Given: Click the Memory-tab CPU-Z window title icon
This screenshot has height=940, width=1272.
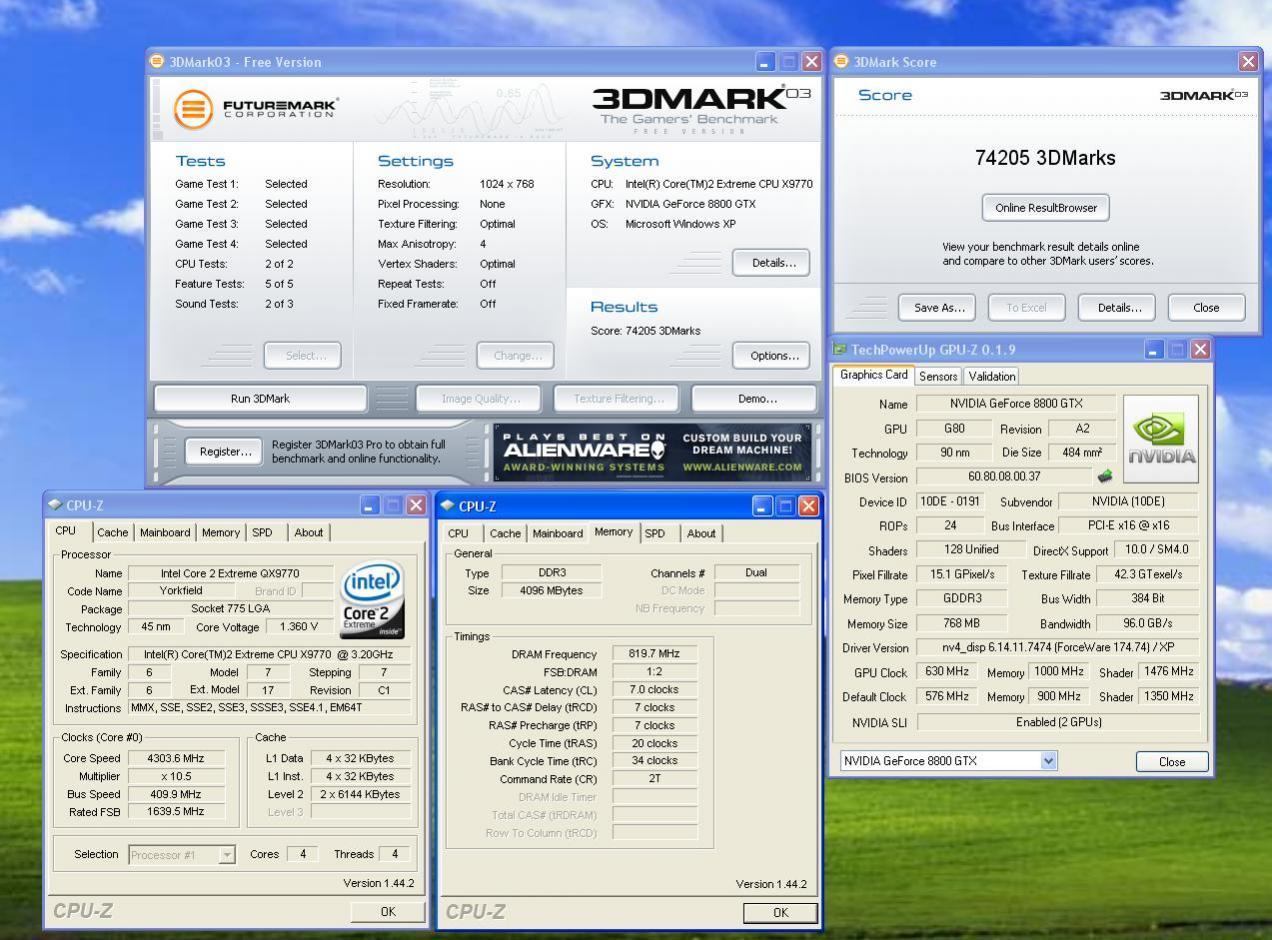Looking at the screenshot, I should 447,506.
